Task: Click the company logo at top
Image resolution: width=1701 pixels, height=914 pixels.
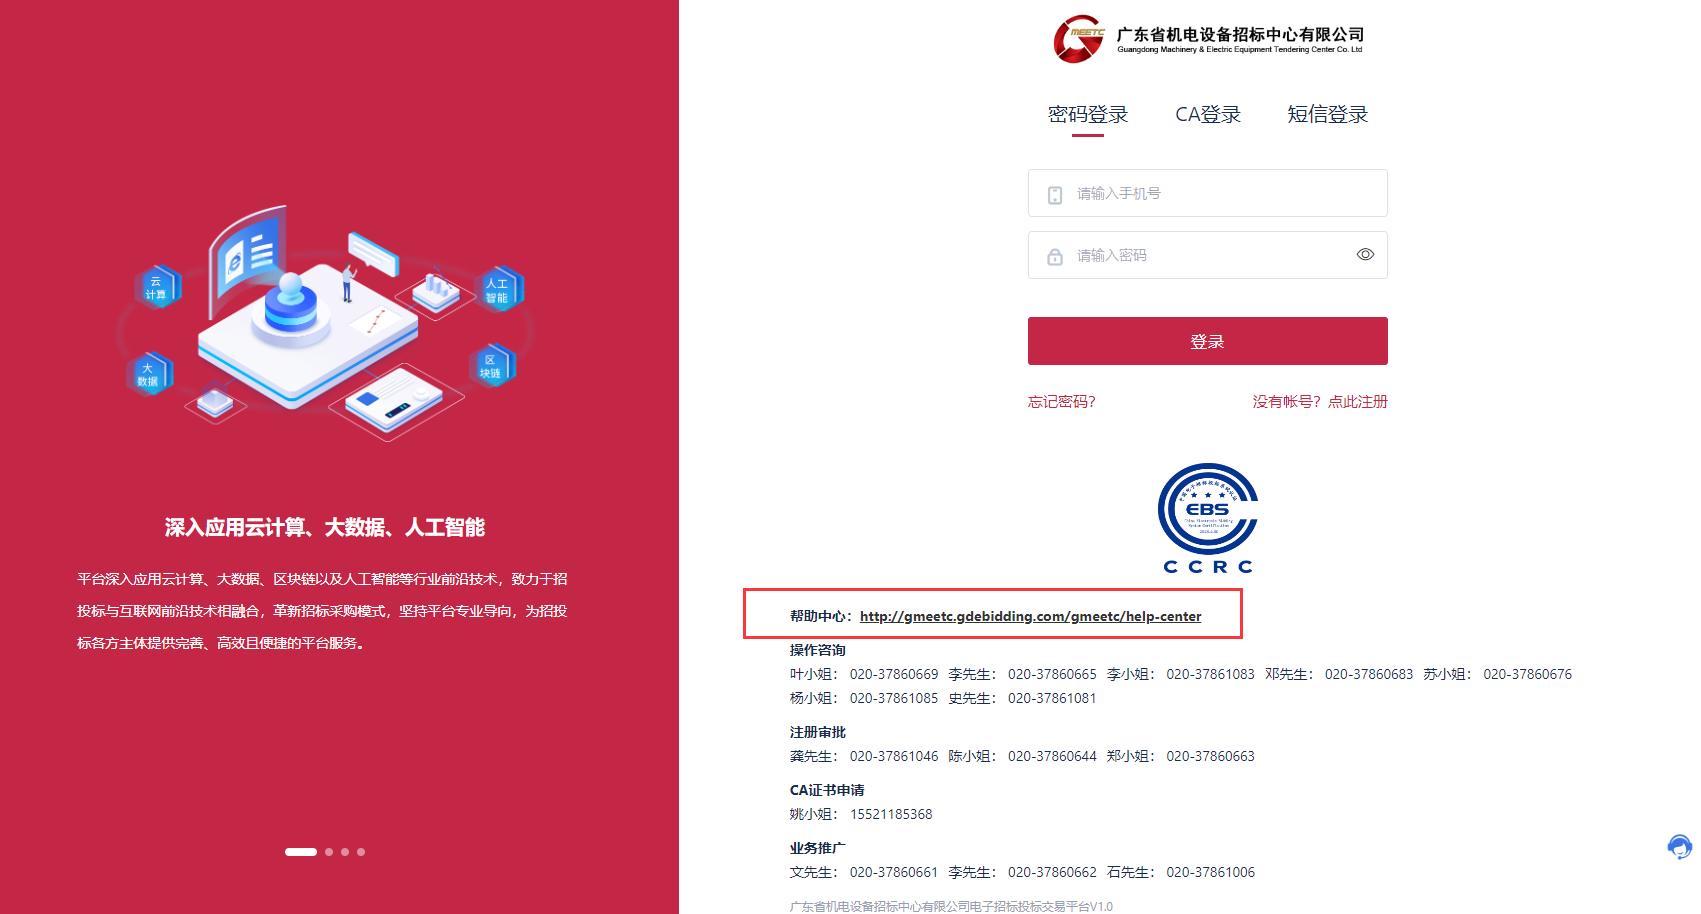Action: tap(1208, 40)
